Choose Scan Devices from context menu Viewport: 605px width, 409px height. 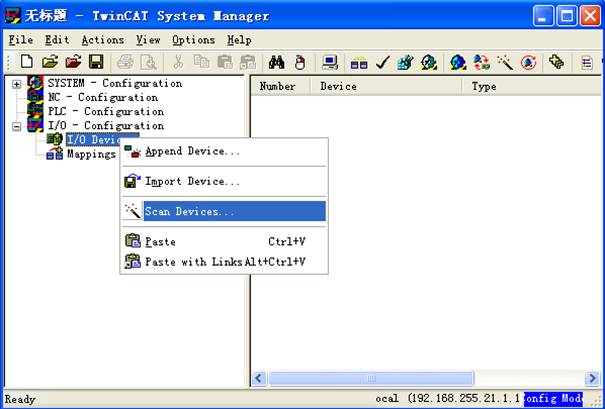pos(190,212)
